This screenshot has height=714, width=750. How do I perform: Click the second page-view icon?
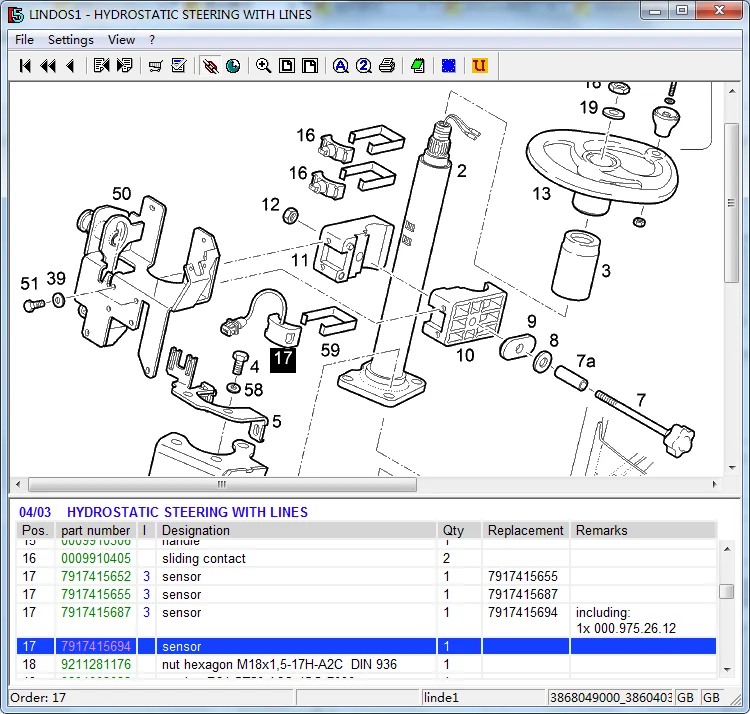(310, 66)
